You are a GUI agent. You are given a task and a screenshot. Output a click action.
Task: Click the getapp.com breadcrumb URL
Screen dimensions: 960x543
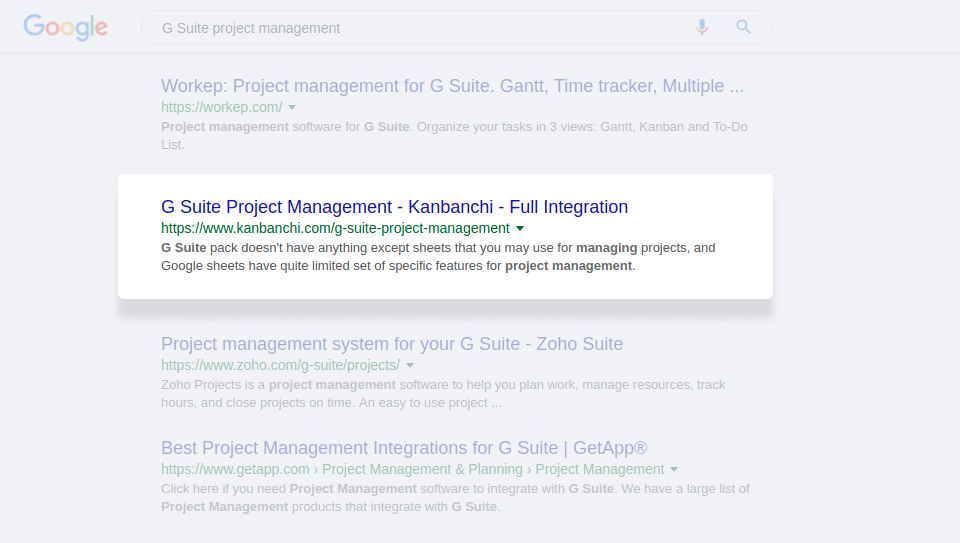pyautogui.click(x=413, y=470)
